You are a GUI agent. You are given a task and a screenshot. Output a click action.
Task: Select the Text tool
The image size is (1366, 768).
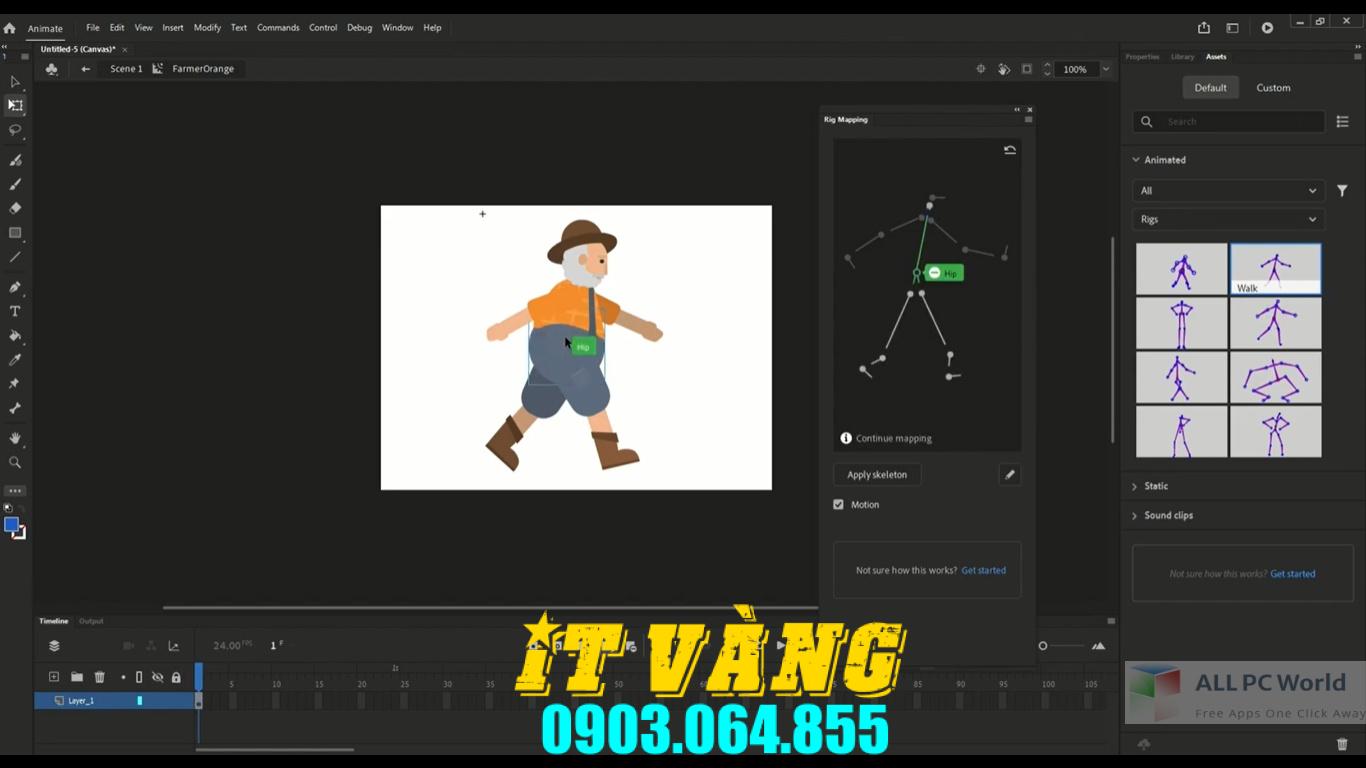14,311
